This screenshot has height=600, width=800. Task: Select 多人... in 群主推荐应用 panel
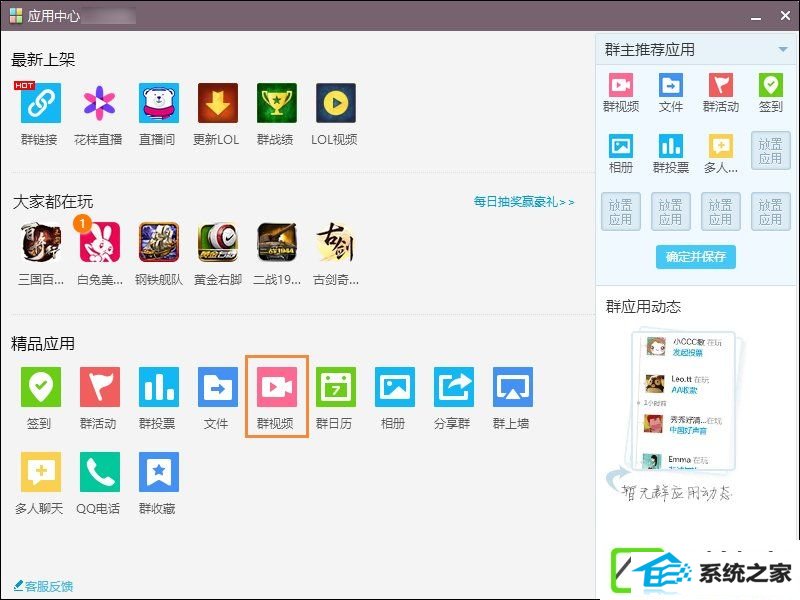[721, 146]
